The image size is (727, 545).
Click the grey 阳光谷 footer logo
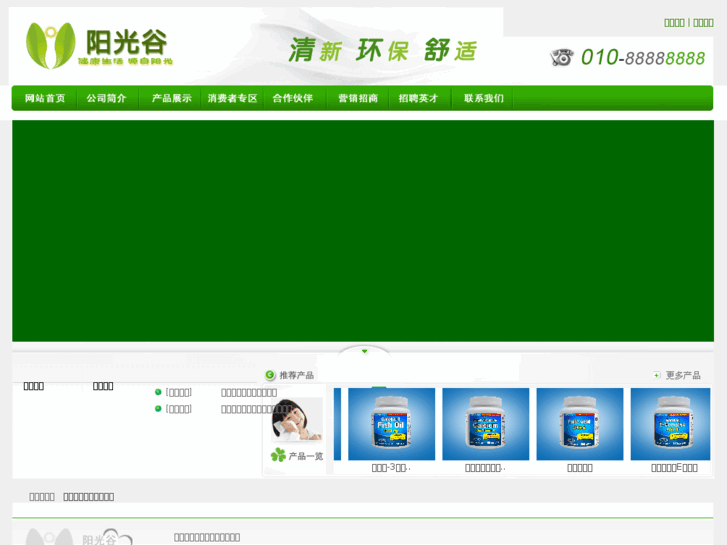tap(79, 536)
